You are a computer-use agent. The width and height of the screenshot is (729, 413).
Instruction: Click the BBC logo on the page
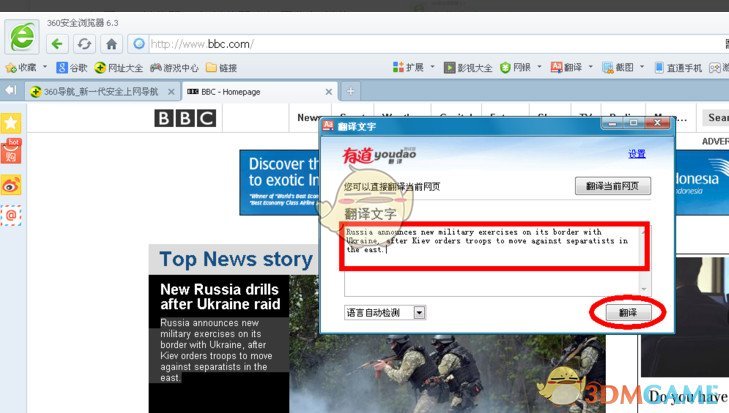coord(185,118)
